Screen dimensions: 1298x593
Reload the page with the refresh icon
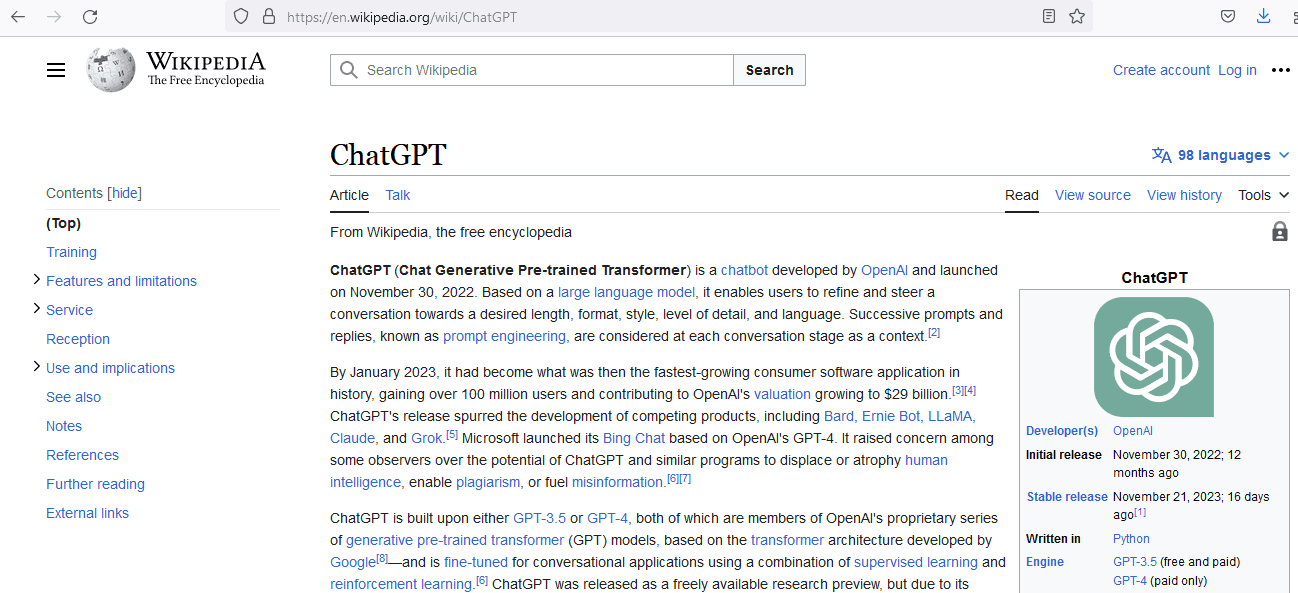(90, 17)
